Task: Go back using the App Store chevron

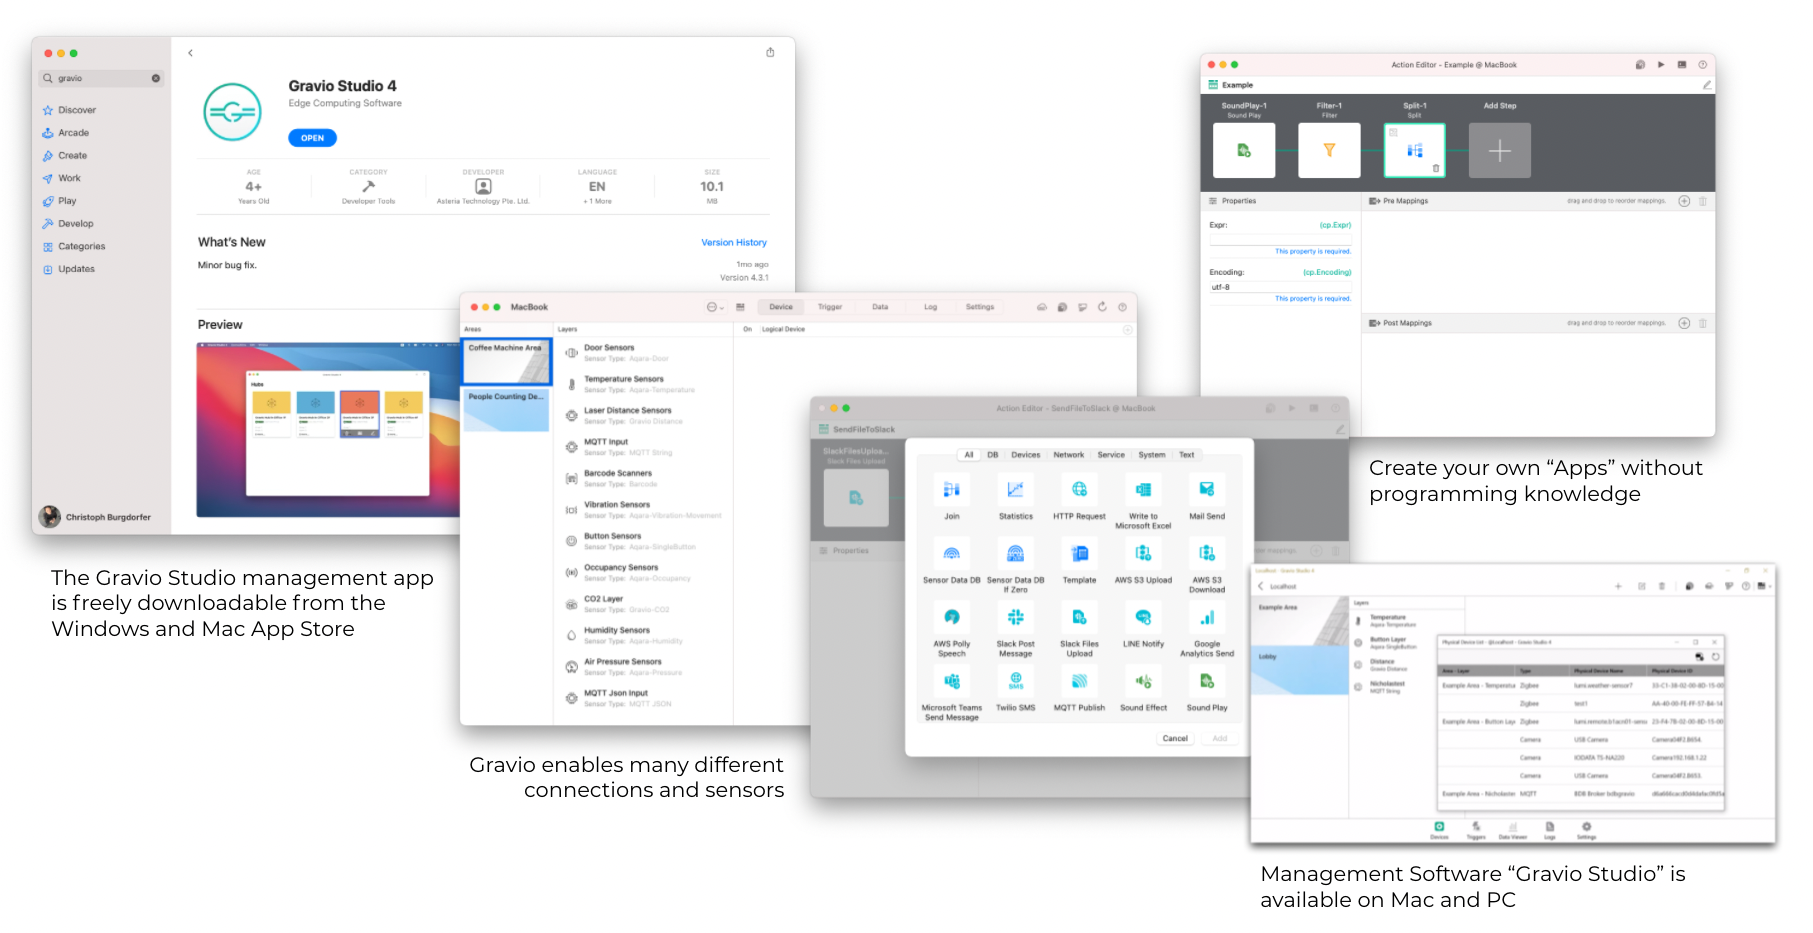Action: [x=190, y=53]
